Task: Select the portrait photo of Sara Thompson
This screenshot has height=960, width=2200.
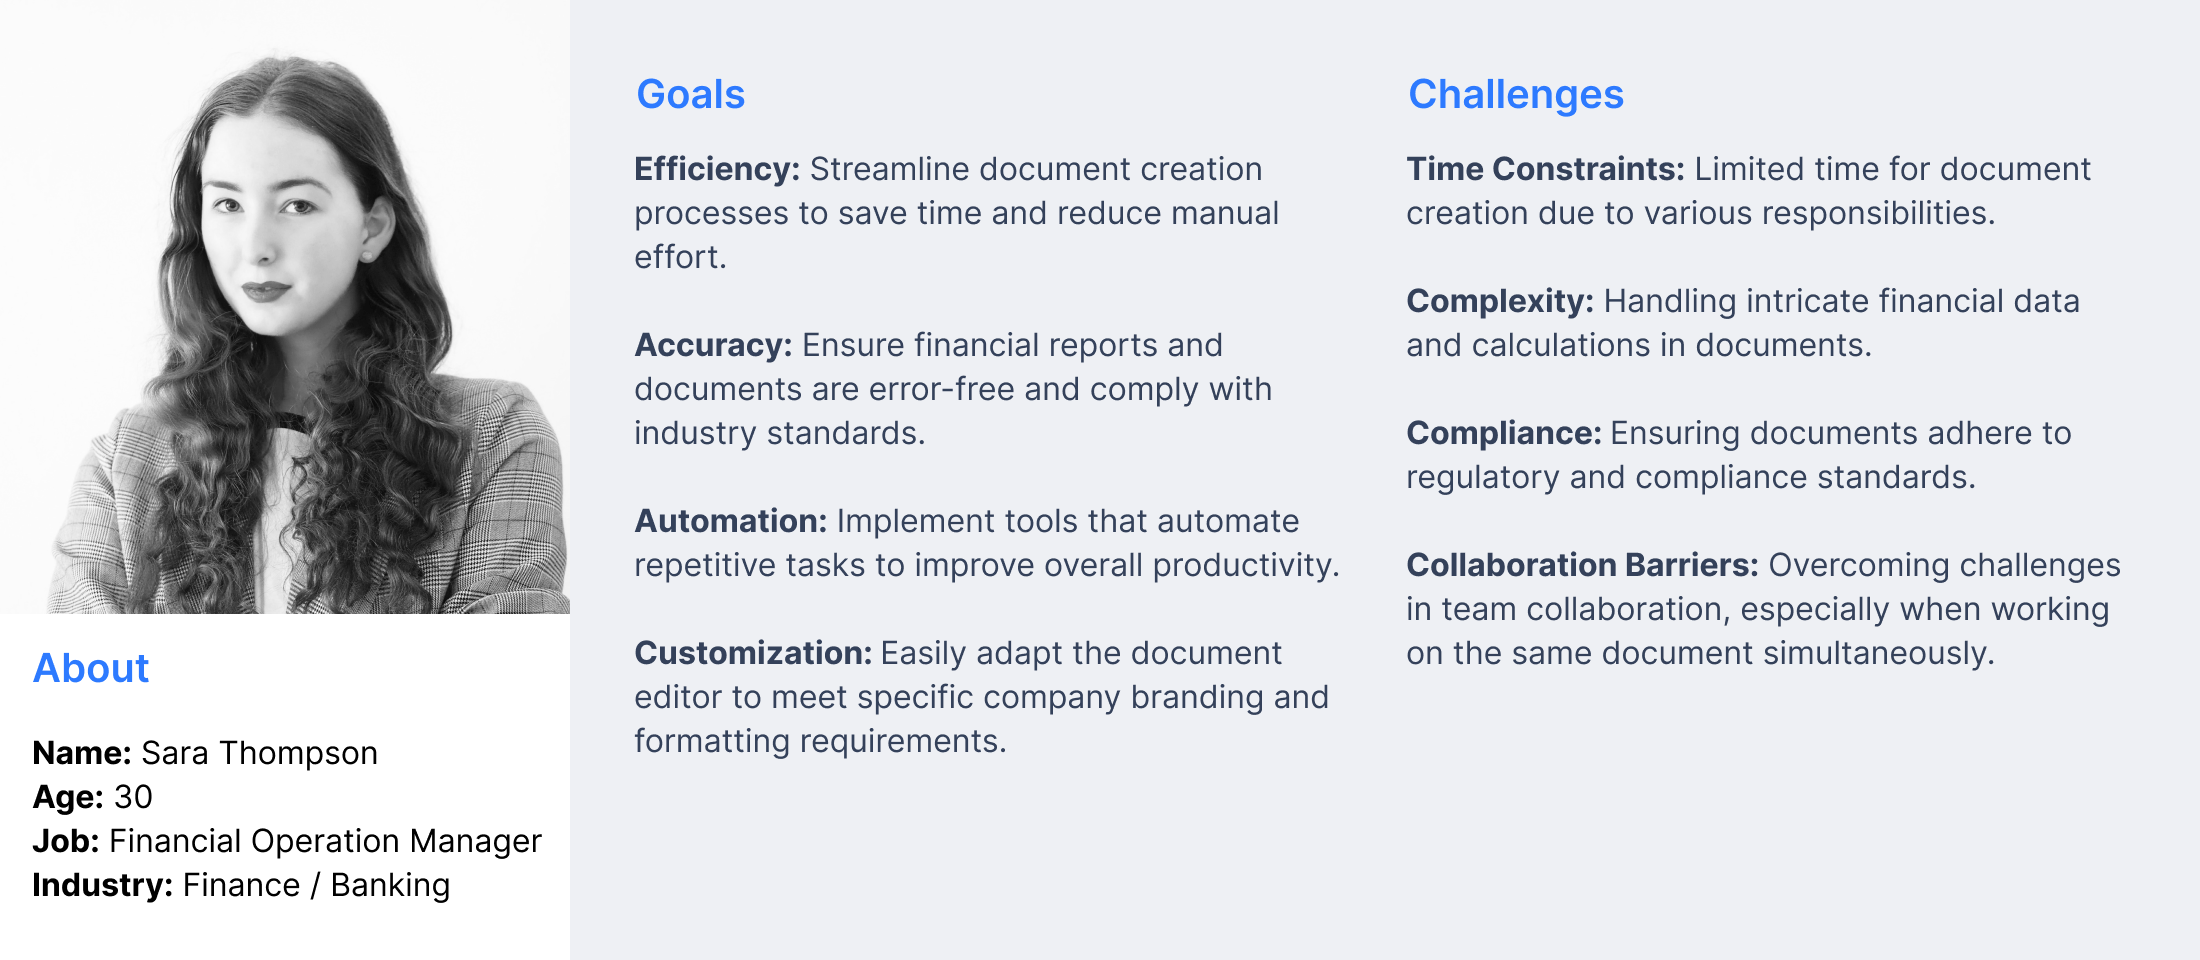Action: pos(285,307)
